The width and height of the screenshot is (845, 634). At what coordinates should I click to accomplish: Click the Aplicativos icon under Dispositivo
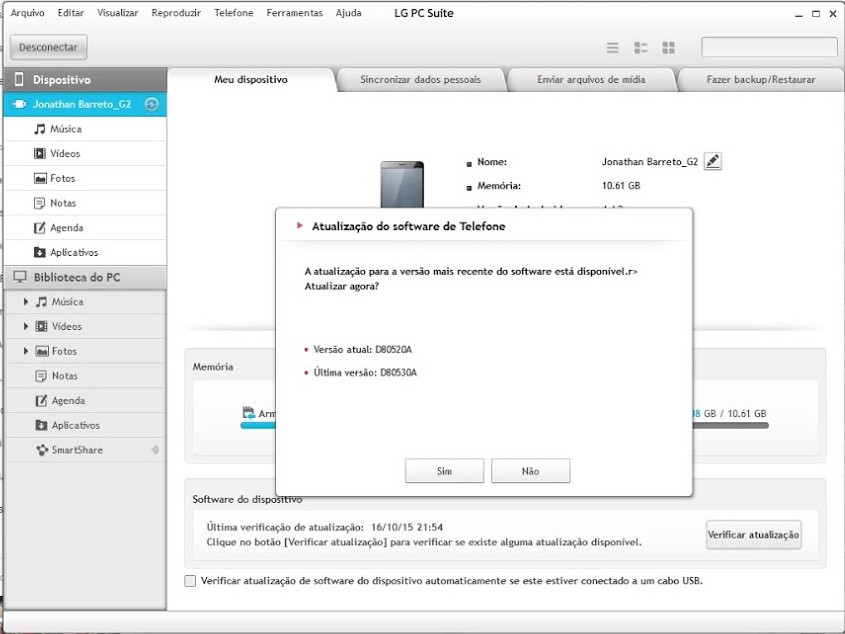pos(39,252)
